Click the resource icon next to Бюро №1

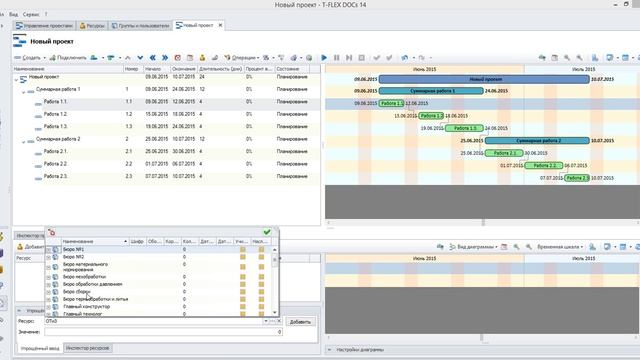(x=56, y=249)
